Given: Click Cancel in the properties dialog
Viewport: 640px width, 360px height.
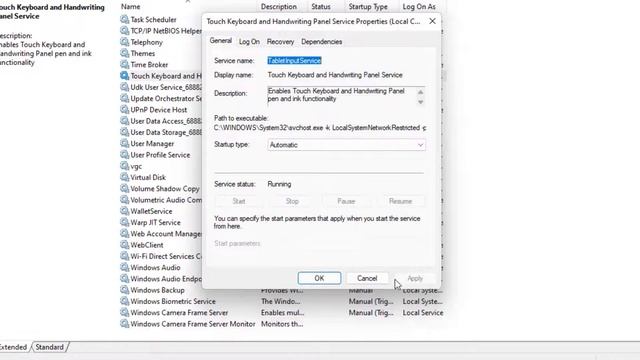Looking at the screenshot, I should pyautogui.click(x=367, y=278).
